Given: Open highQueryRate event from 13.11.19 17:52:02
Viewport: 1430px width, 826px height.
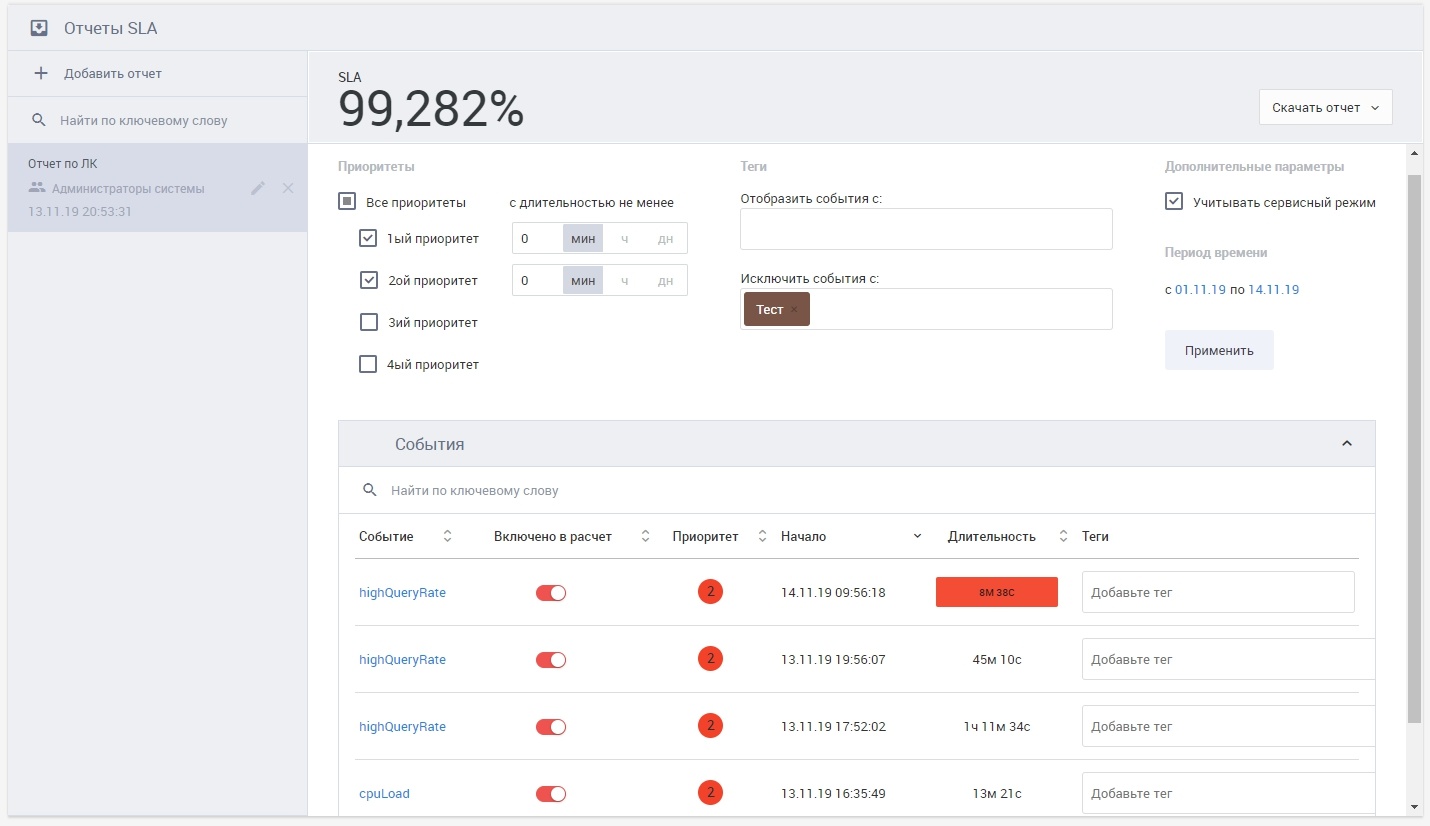Looking at the screenshot, I should point(402,727).
